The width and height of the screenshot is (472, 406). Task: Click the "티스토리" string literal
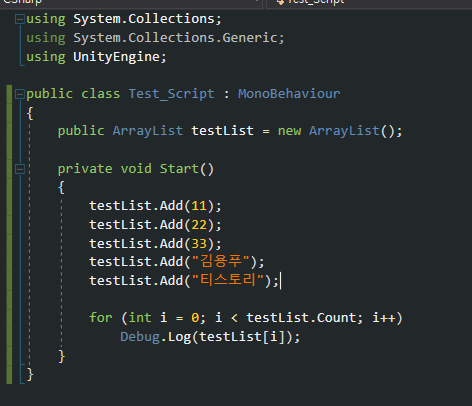coord(228,280)
